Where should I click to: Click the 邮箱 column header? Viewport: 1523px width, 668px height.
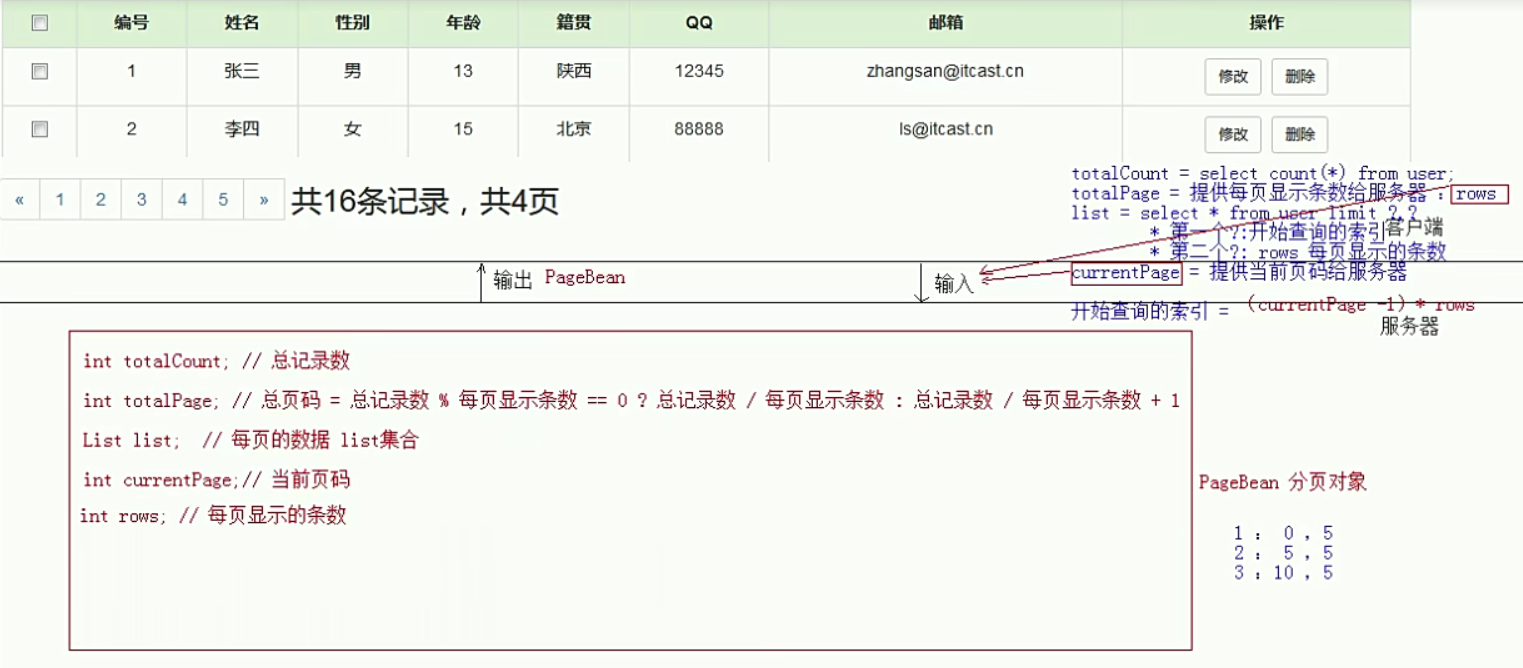[945, 23]
